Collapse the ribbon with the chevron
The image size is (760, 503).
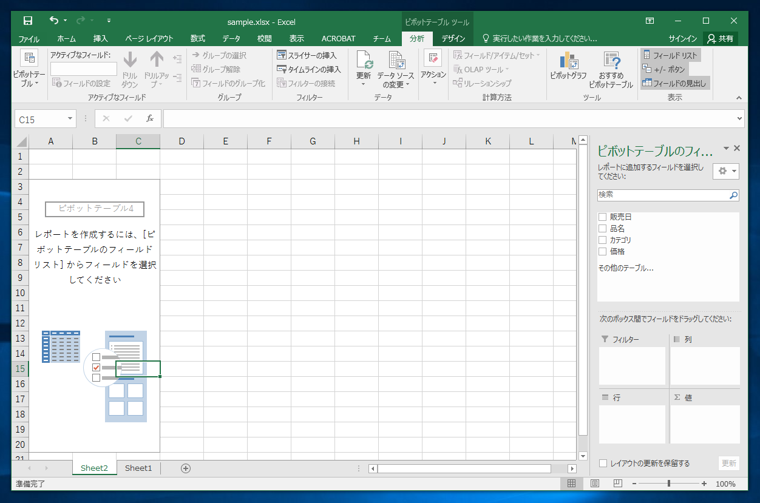(739, 98)
